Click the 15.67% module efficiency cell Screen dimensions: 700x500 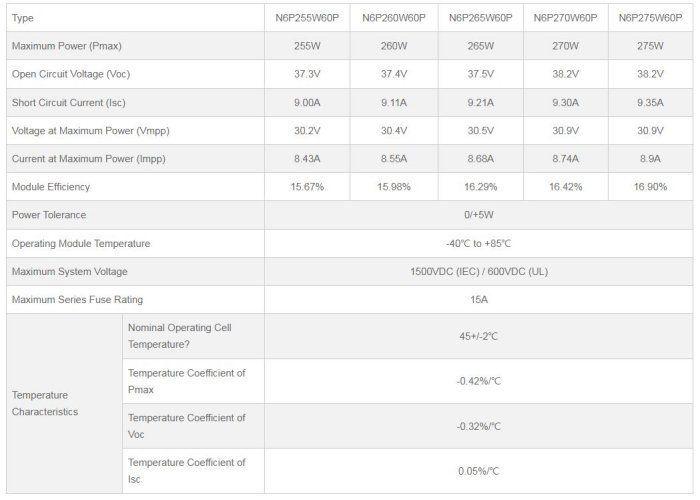[306, 187]
